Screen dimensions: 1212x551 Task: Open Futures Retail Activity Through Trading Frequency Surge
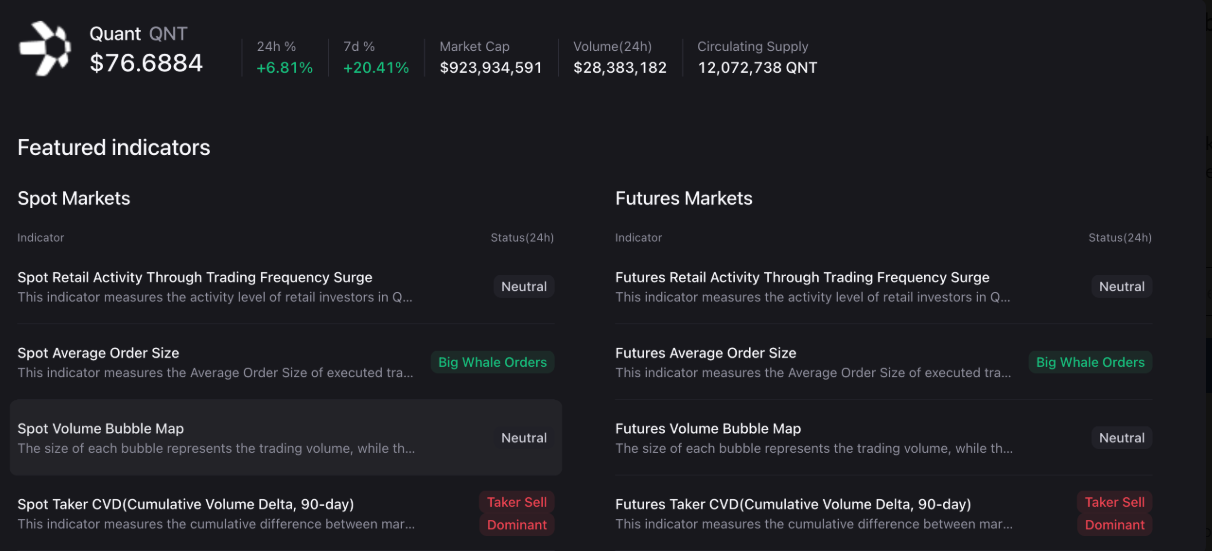click(802, 278)
